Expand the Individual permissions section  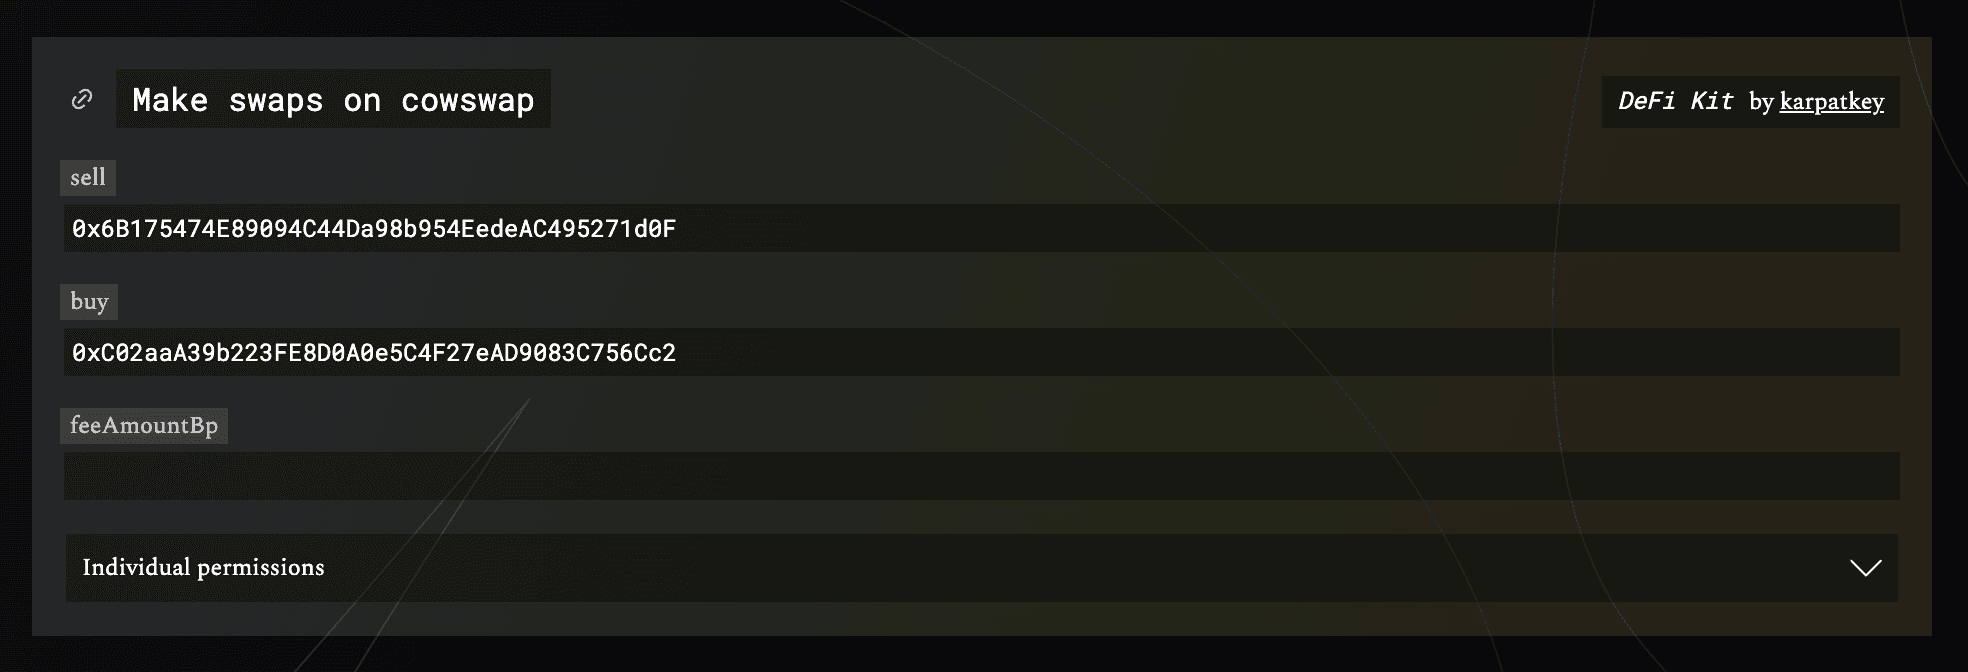(x=980, y=568)
